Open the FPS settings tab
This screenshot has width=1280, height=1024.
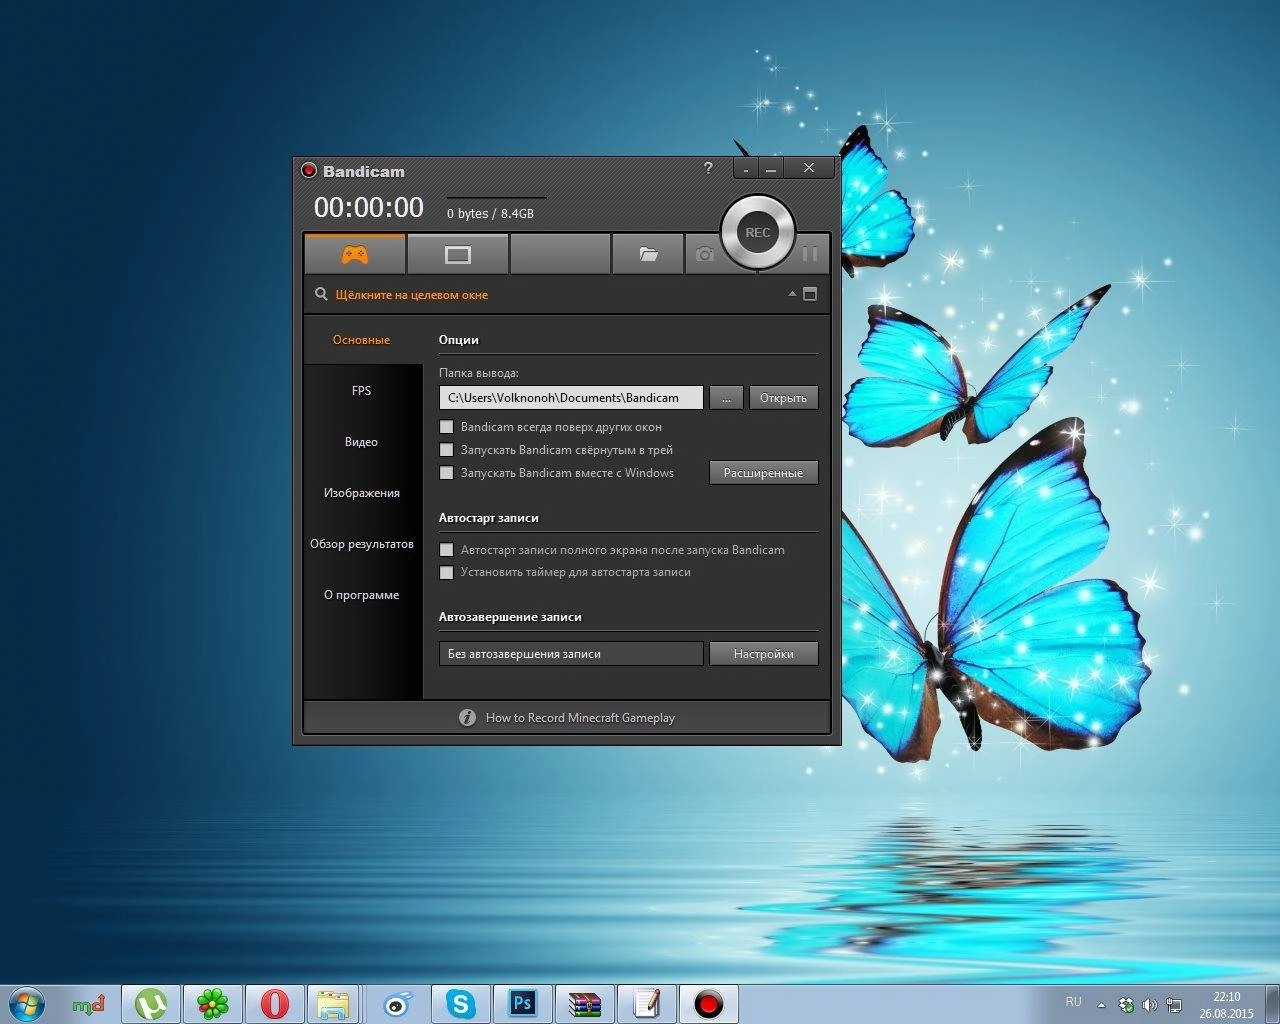click(x=361, y=391)
